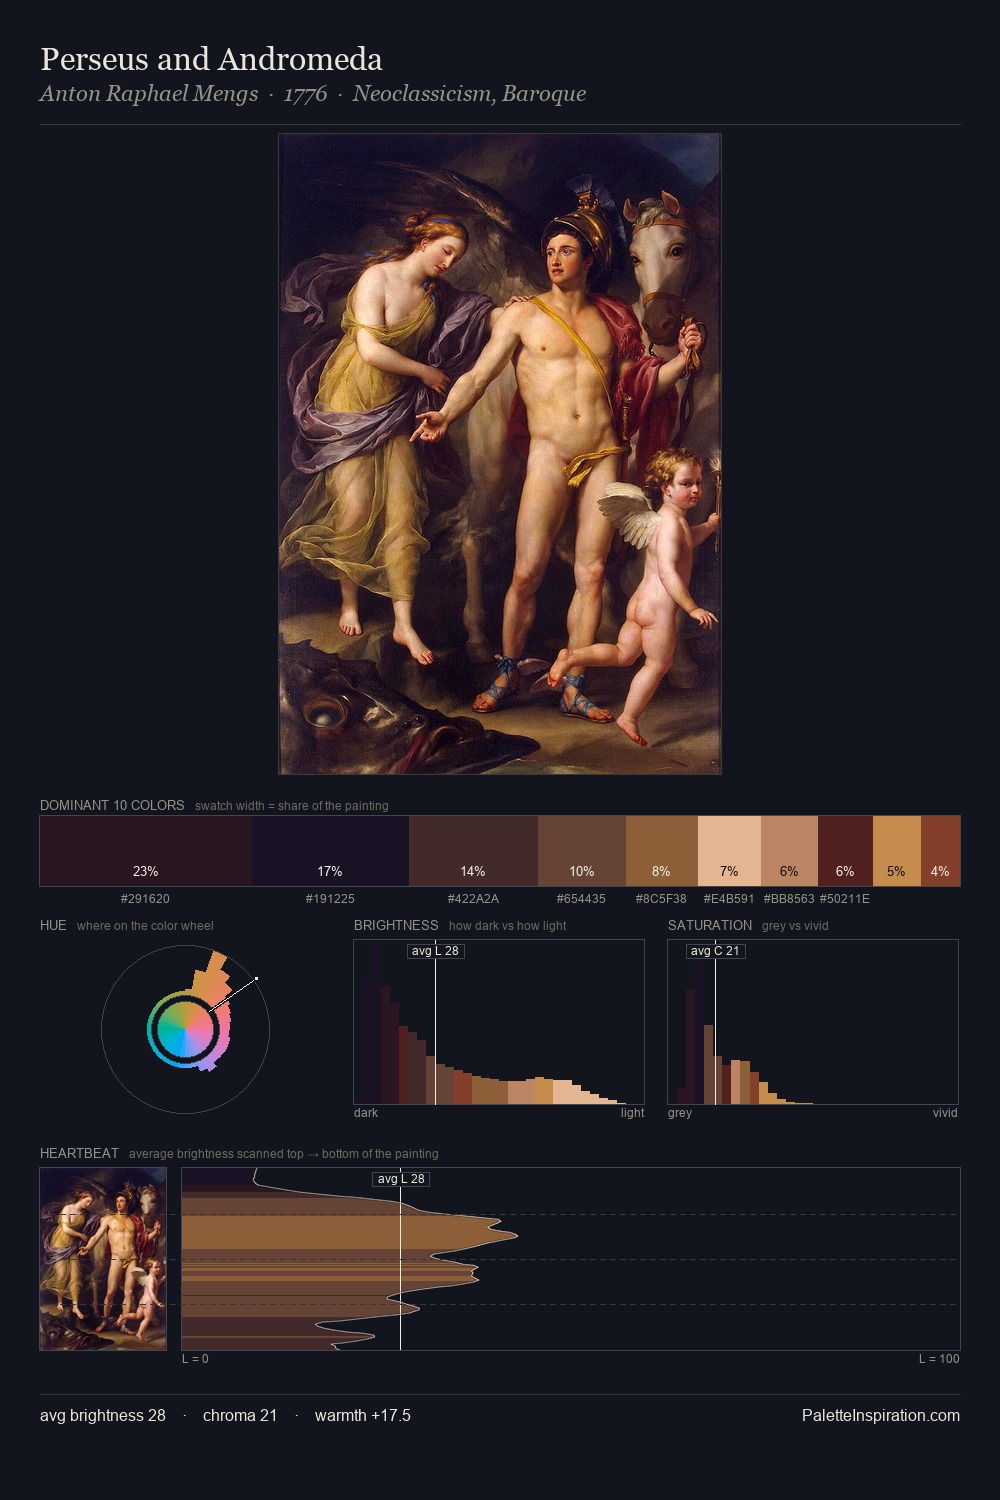Click the hue color wheel center
The width and height of the screenshot is (1000, 1500).
(x=185, y=1029)
